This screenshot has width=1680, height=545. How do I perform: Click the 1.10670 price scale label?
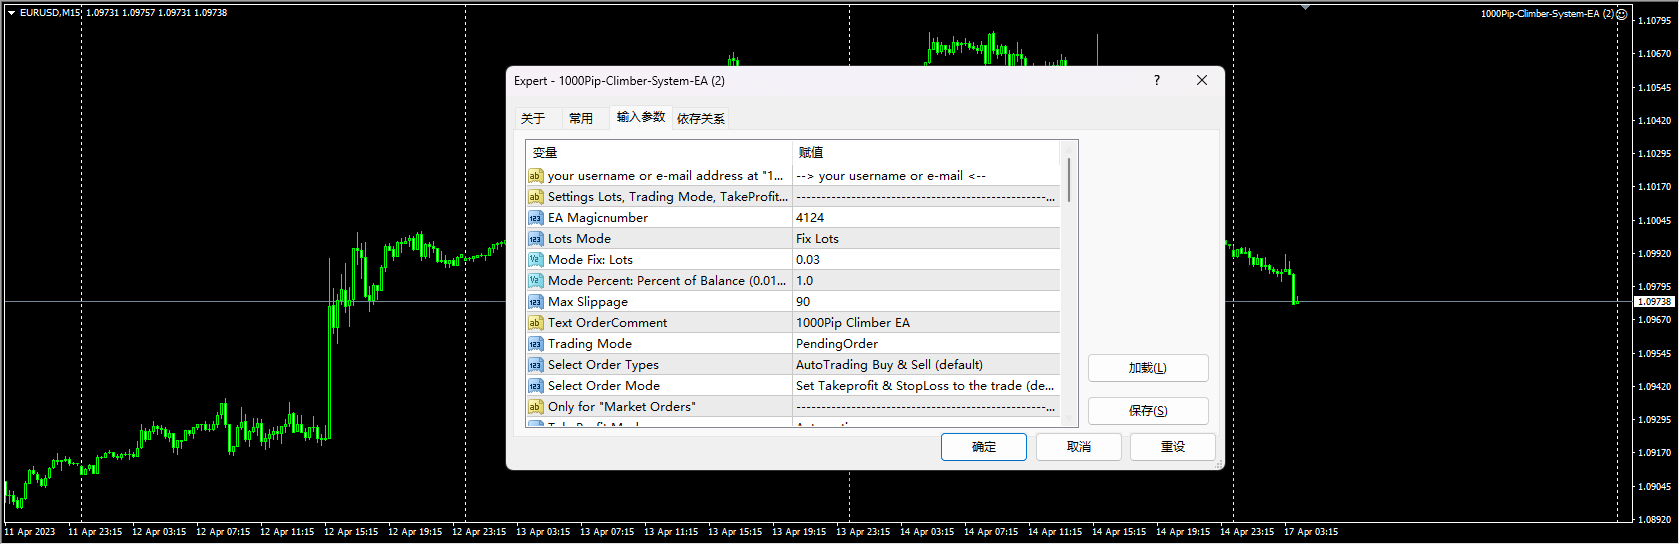tap(1654, 54)
